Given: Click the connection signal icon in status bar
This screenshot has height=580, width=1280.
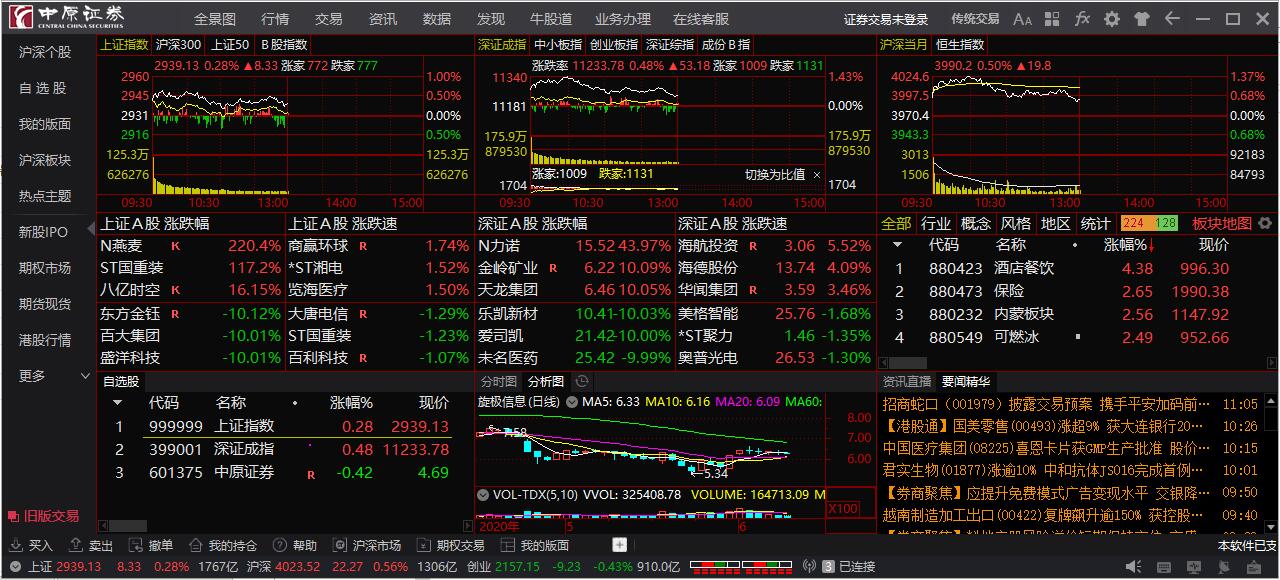Looking at the screenshot, I should coord(808,566).
